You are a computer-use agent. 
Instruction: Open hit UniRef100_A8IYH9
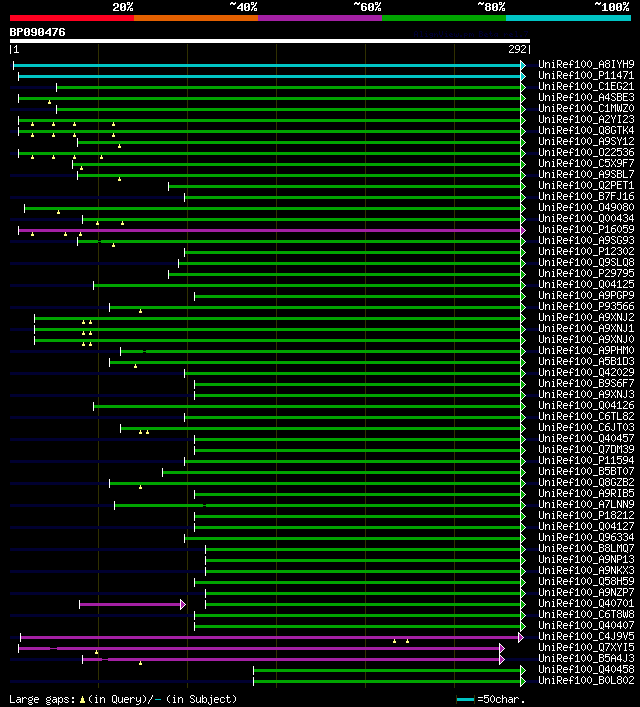pyautogui.click(x=586, y=64)
